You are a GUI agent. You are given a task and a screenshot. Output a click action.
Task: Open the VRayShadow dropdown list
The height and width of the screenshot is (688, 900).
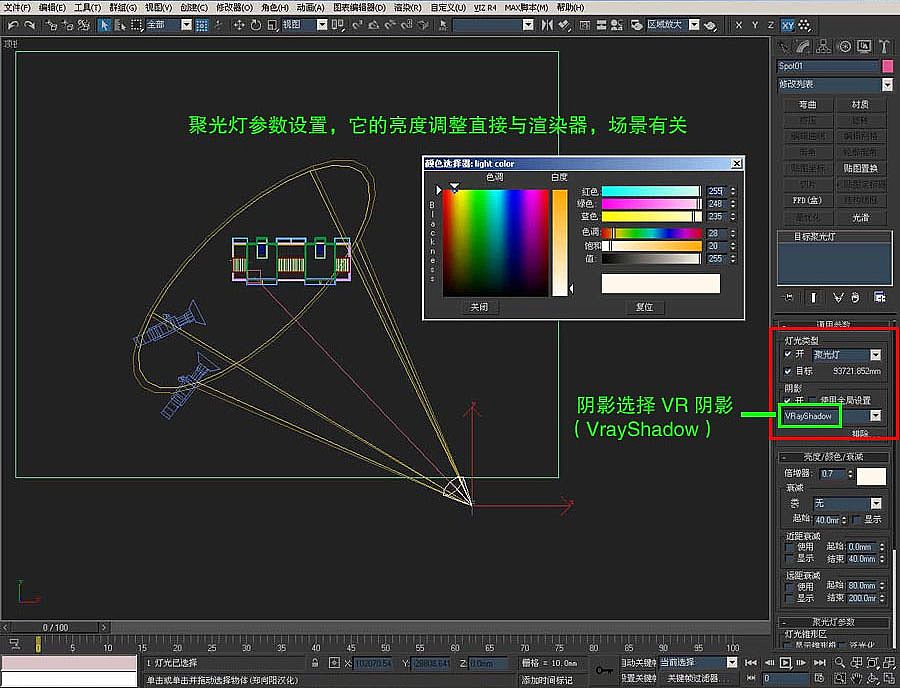[877, 415]
